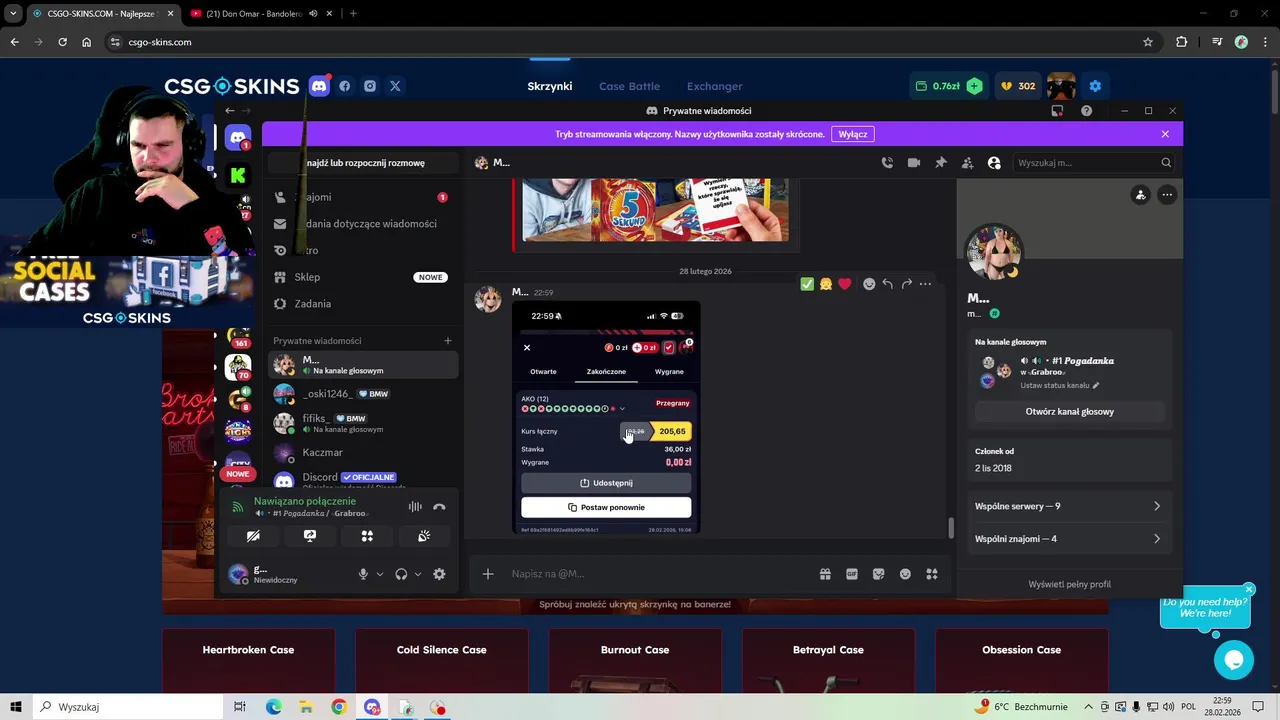This screenshot has height=720, width=1280.
Task: Open profile more options ellipsis button
Action: (1167, 195)
